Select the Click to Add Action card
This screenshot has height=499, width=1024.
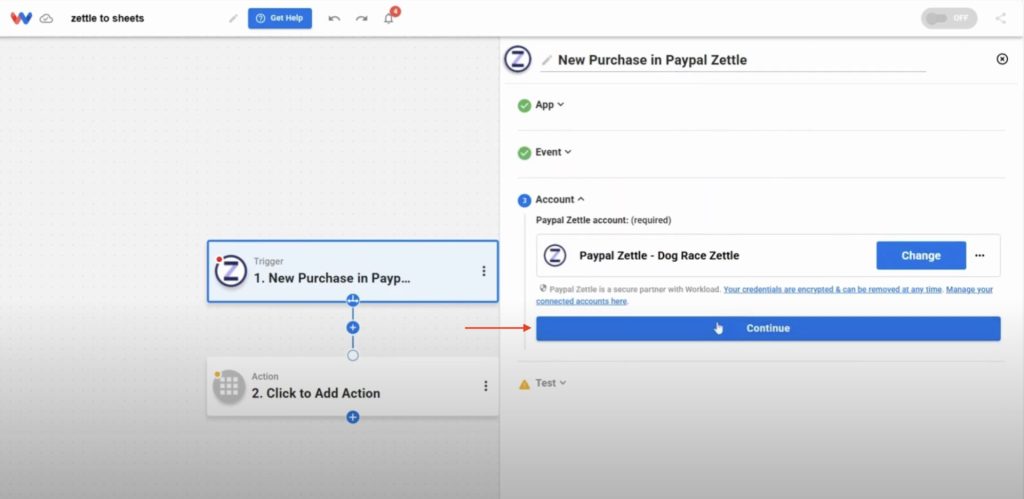pos(353,386)
